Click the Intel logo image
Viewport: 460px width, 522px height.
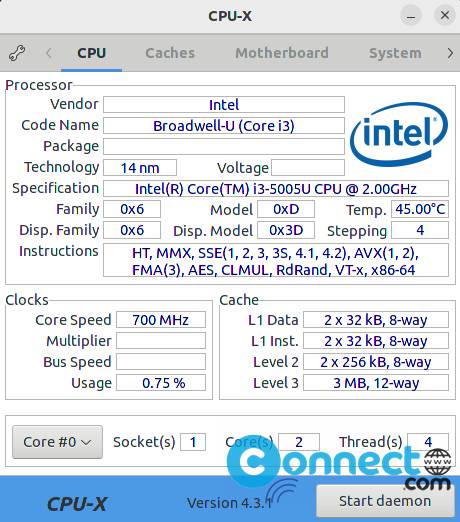click(399, 135)
